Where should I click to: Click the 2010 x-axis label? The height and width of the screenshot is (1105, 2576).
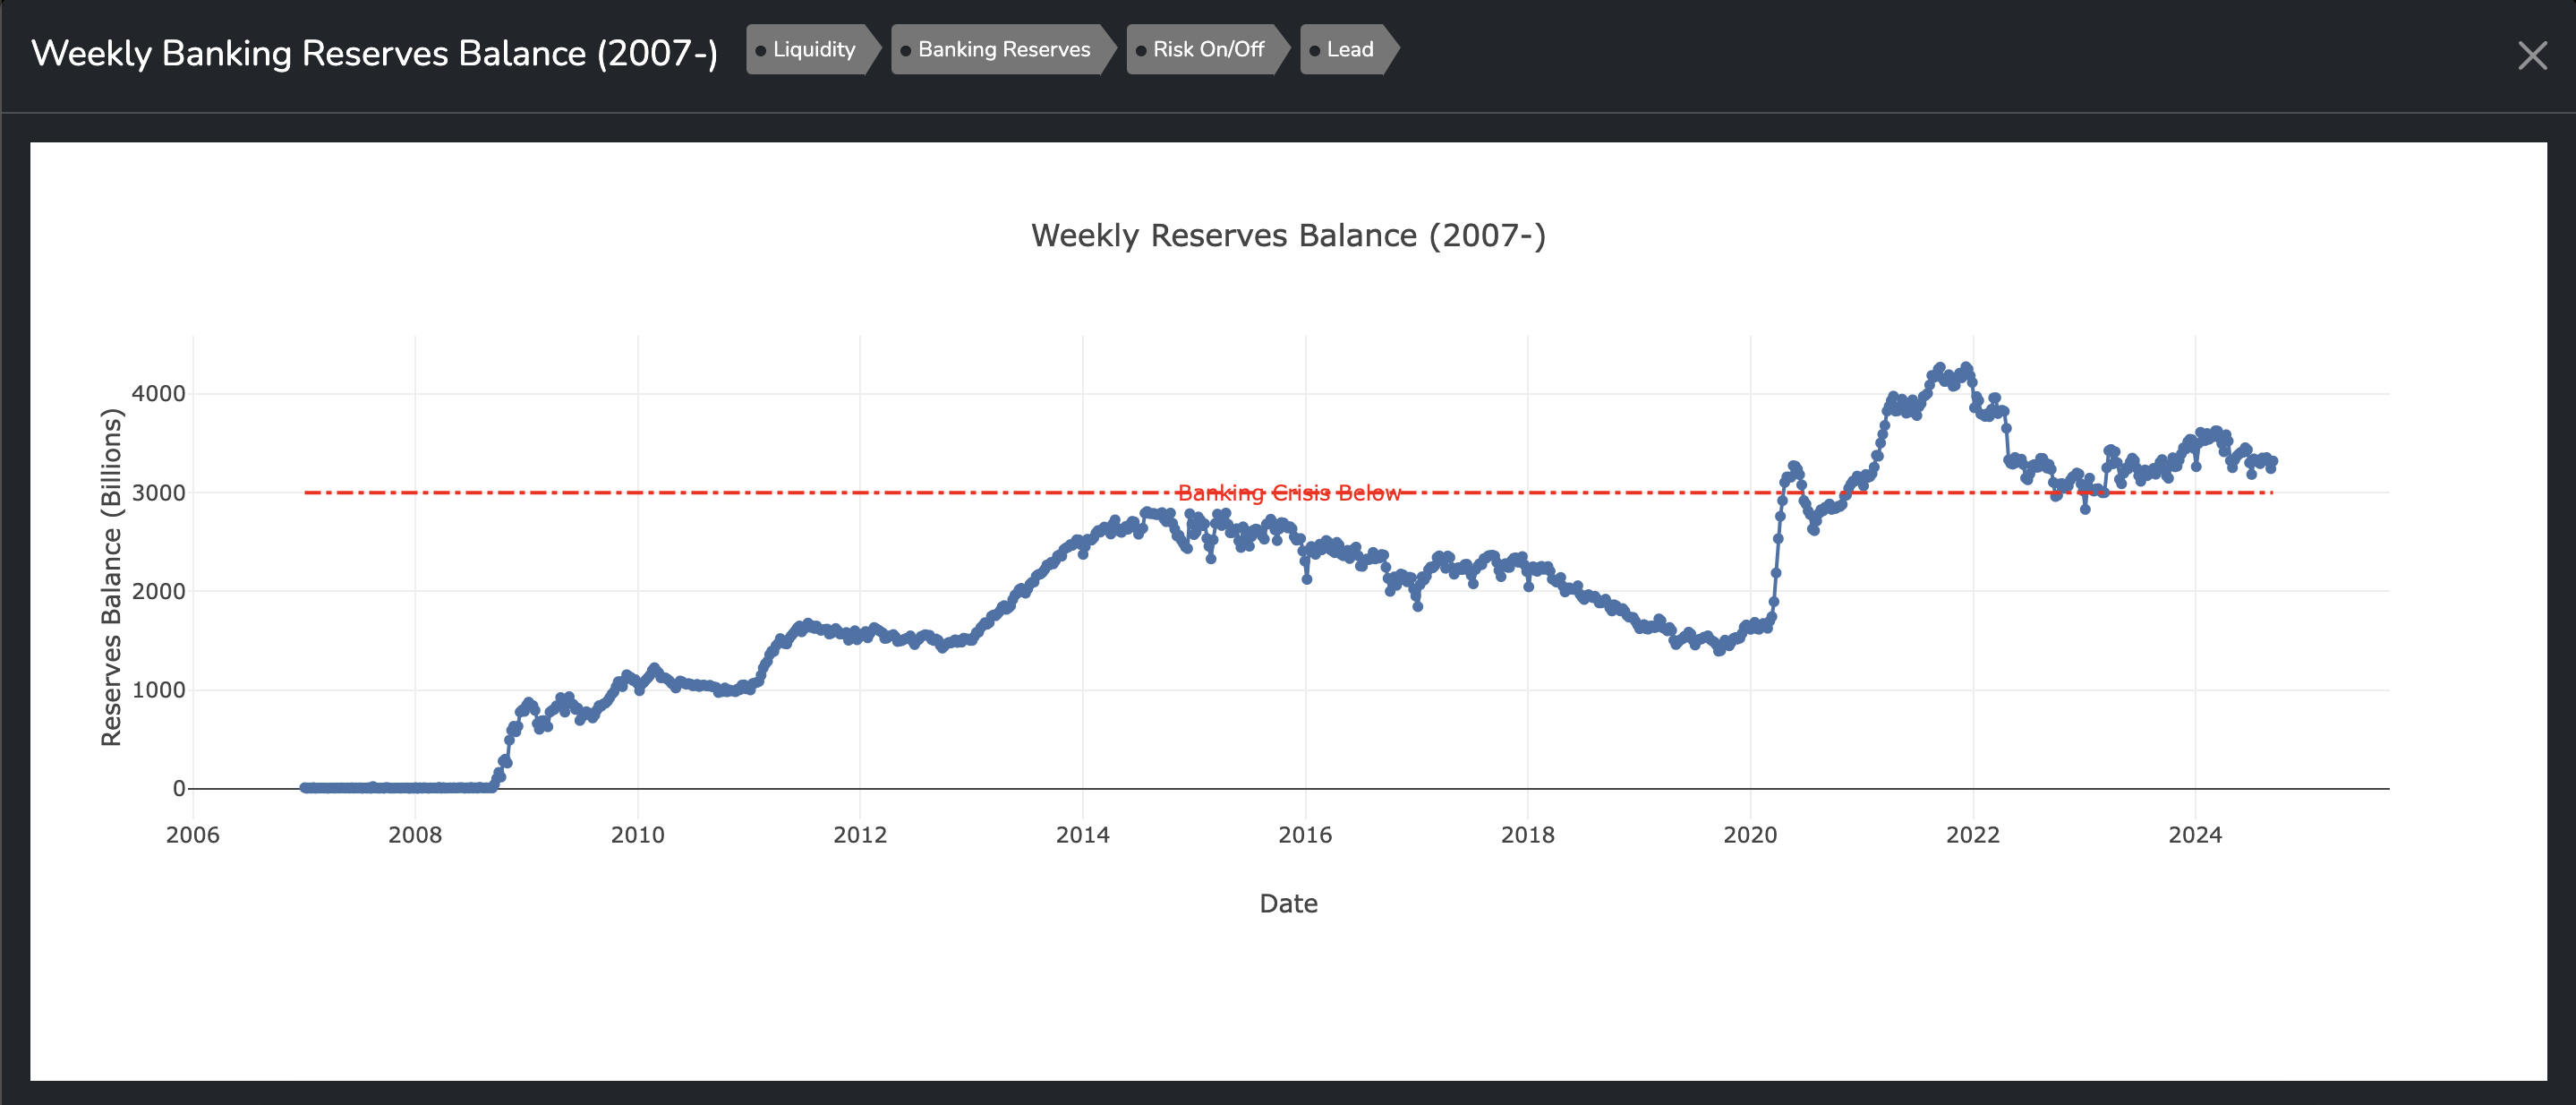(638, 835)
